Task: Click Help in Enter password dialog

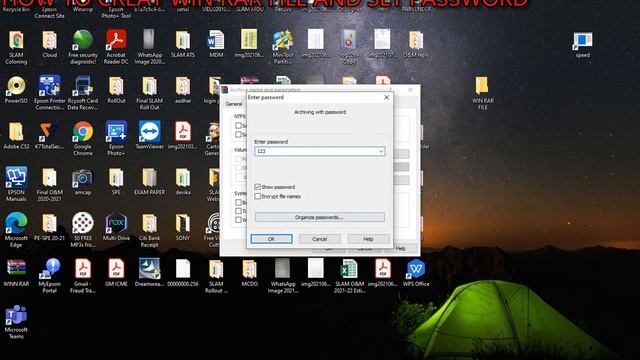Action: point(368,239)
